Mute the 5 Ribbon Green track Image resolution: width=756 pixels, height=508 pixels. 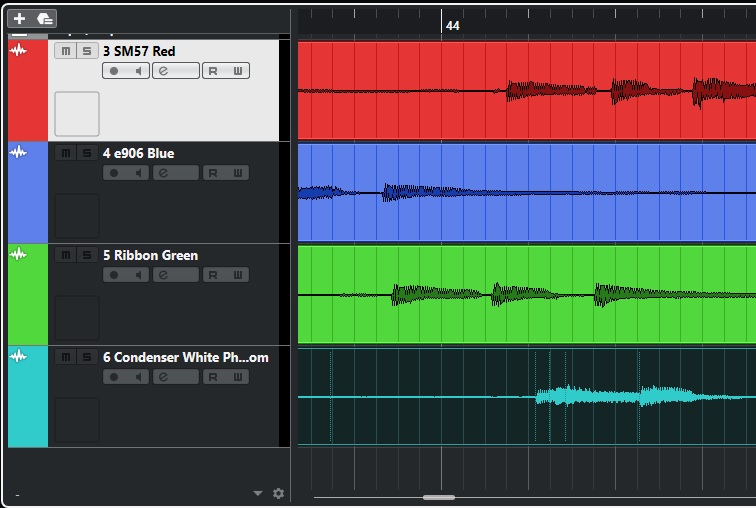[66, 255]
